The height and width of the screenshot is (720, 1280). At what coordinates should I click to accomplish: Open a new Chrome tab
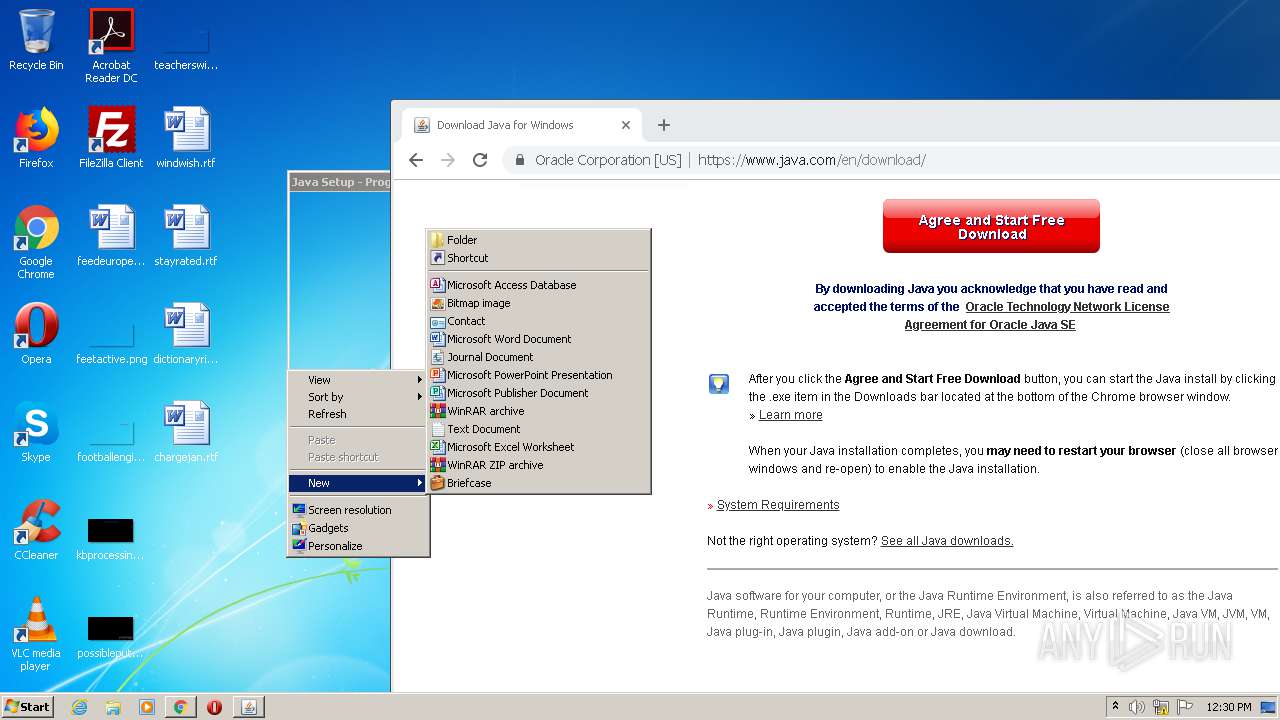click(664, 125)
